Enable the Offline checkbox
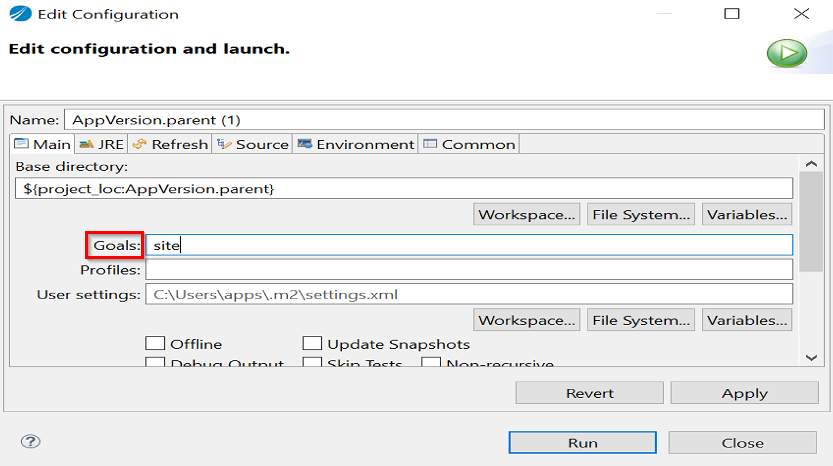 pos(155,344)
